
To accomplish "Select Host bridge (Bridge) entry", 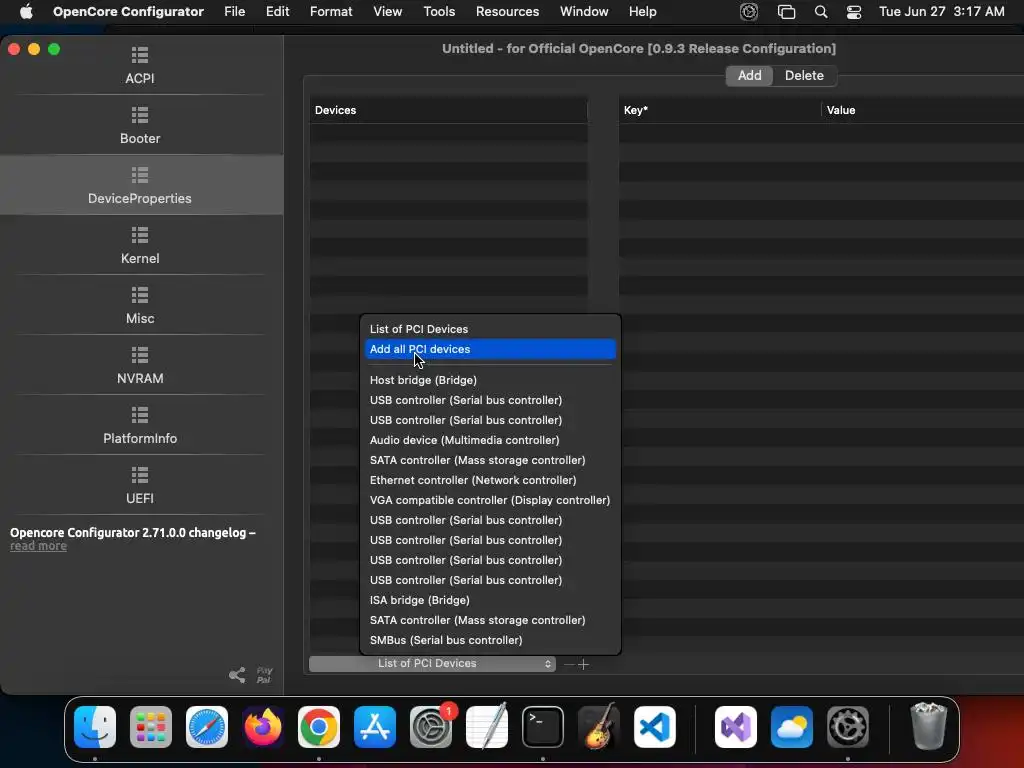I will click(x=490, y=380).
